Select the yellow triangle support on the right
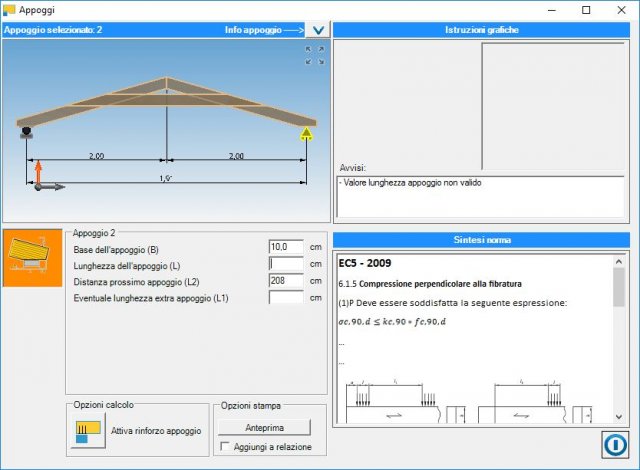The width and height of the screenshot is (640, 470). pos(307,132)
